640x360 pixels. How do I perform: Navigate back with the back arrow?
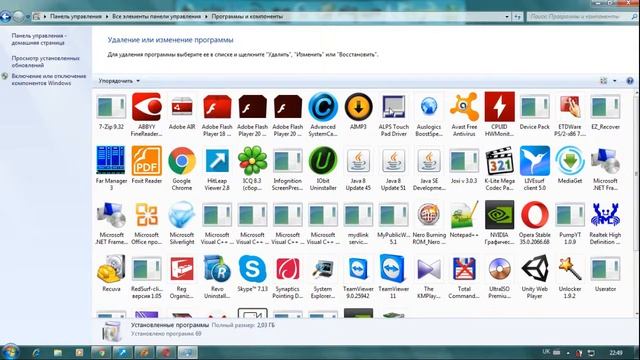[6, 17]
